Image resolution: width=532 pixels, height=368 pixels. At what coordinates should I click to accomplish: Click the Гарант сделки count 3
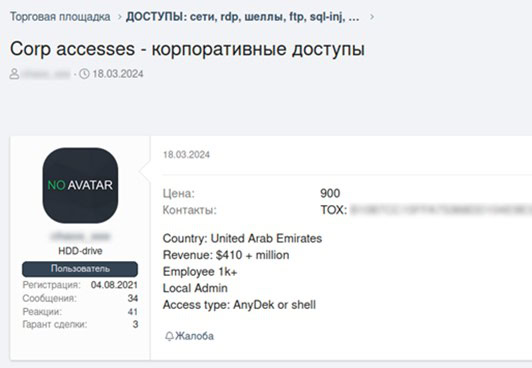pos(135,325)
